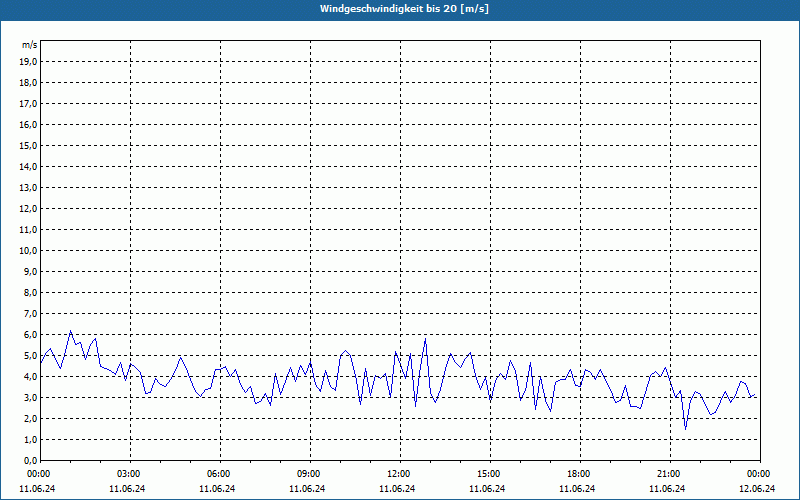Click the 12.06.24 date label

pos(757,489)
